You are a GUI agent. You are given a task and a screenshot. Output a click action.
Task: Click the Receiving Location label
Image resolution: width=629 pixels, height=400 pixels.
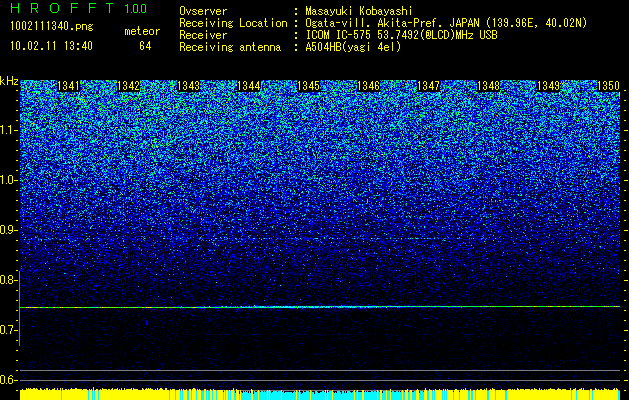233,23
